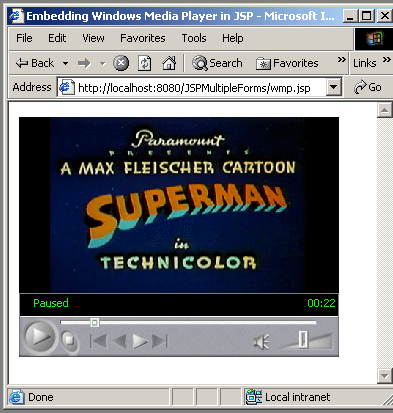393x413 pixels.
Task: Refresh the page with the Refresh icon
Action: coord(145,63)
